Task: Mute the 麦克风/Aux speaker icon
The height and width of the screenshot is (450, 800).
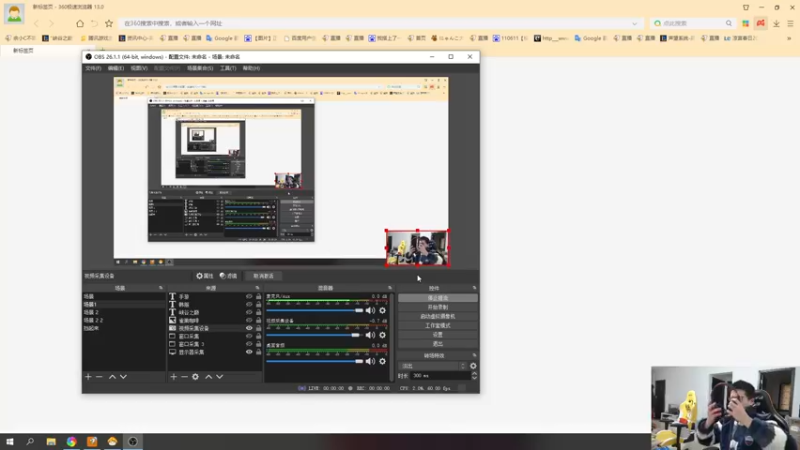Action: point(370,310)
